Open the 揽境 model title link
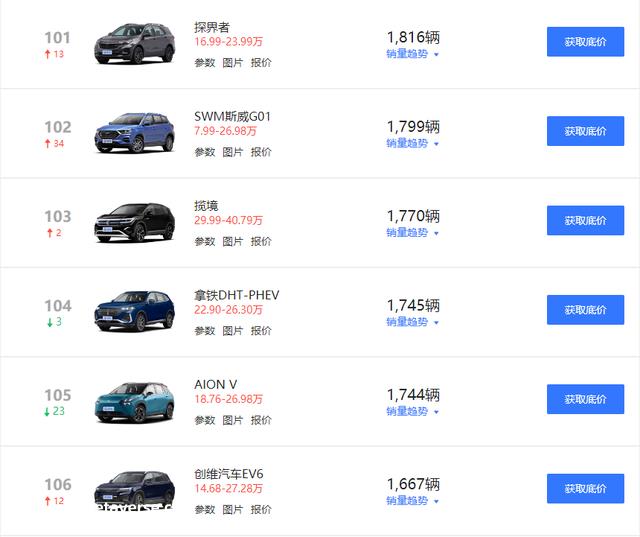Image resolution: width=640 pixels, height=537 pixels. (206, 206)
